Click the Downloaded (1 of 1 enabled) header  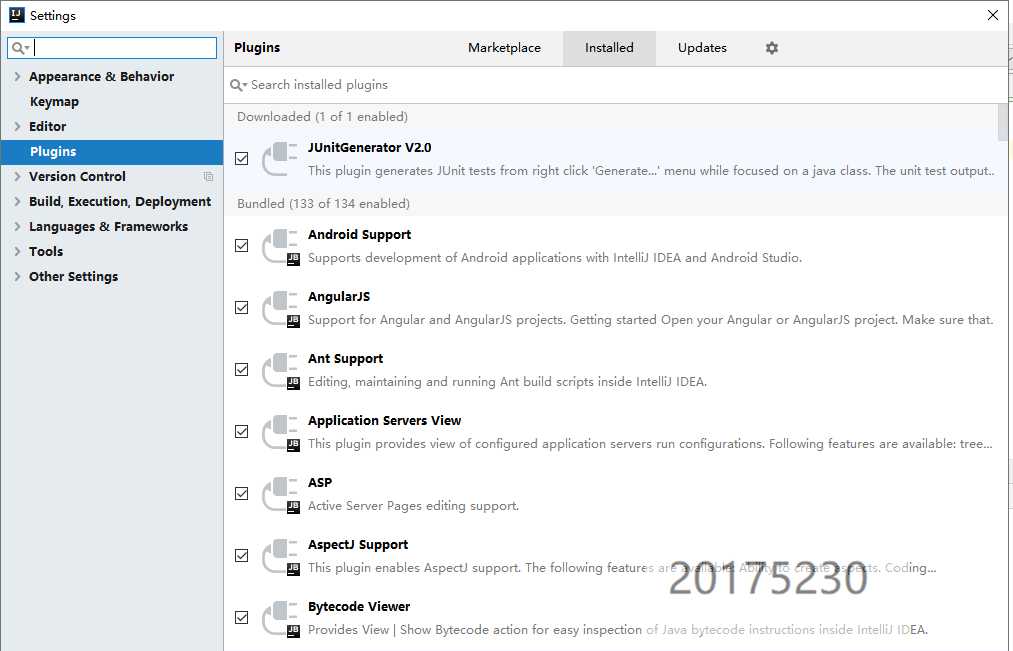[322, 117]
